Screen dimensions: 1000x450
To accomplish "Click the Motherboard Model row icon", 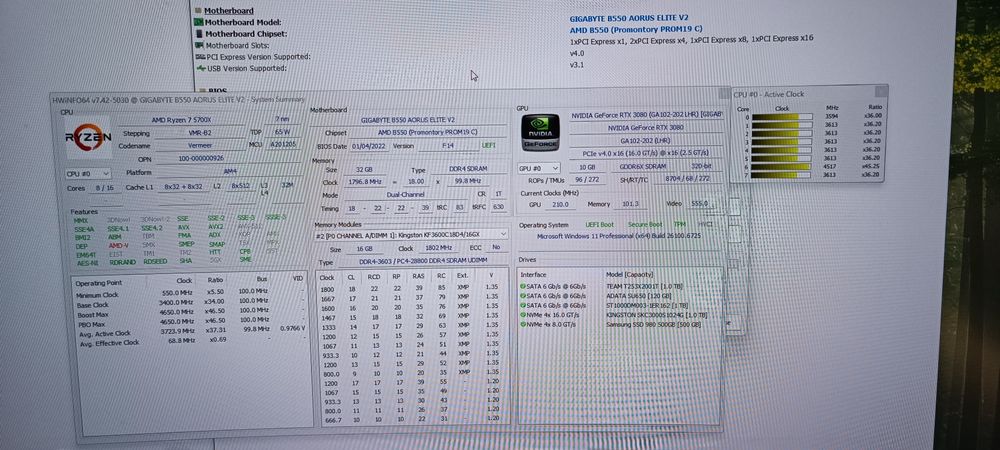I will [199, 22].
